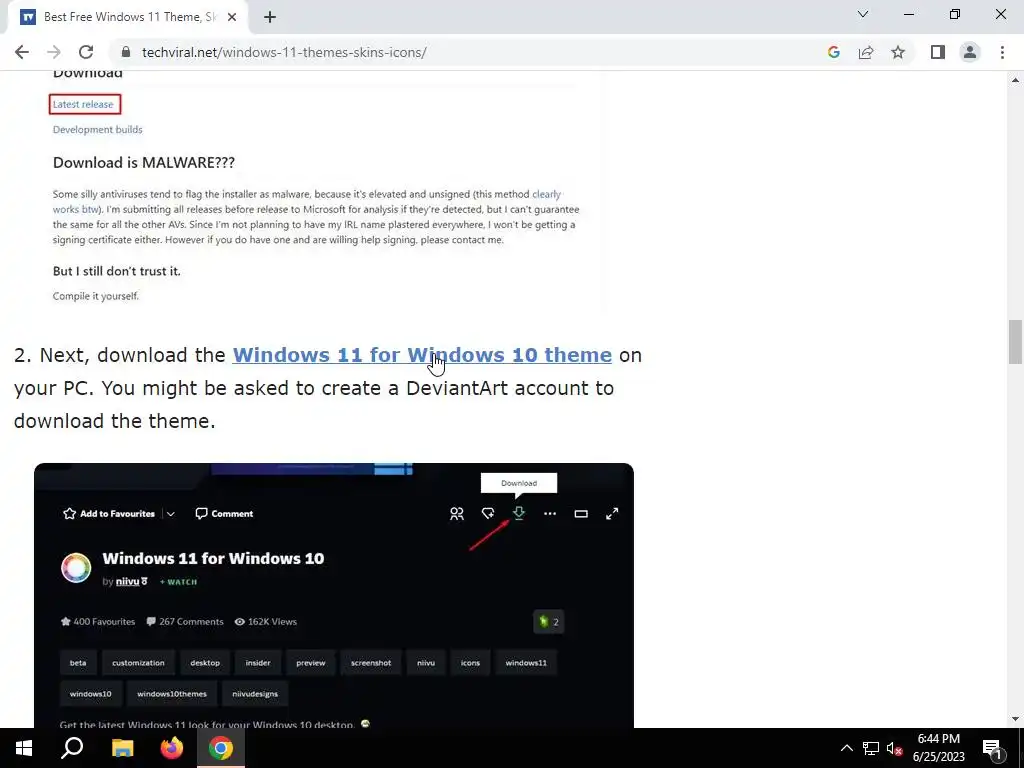This screenshot has height=768, width=1024.
Task: Select the Best Free Windows 11 Theme tab
Action: point(127,17)
